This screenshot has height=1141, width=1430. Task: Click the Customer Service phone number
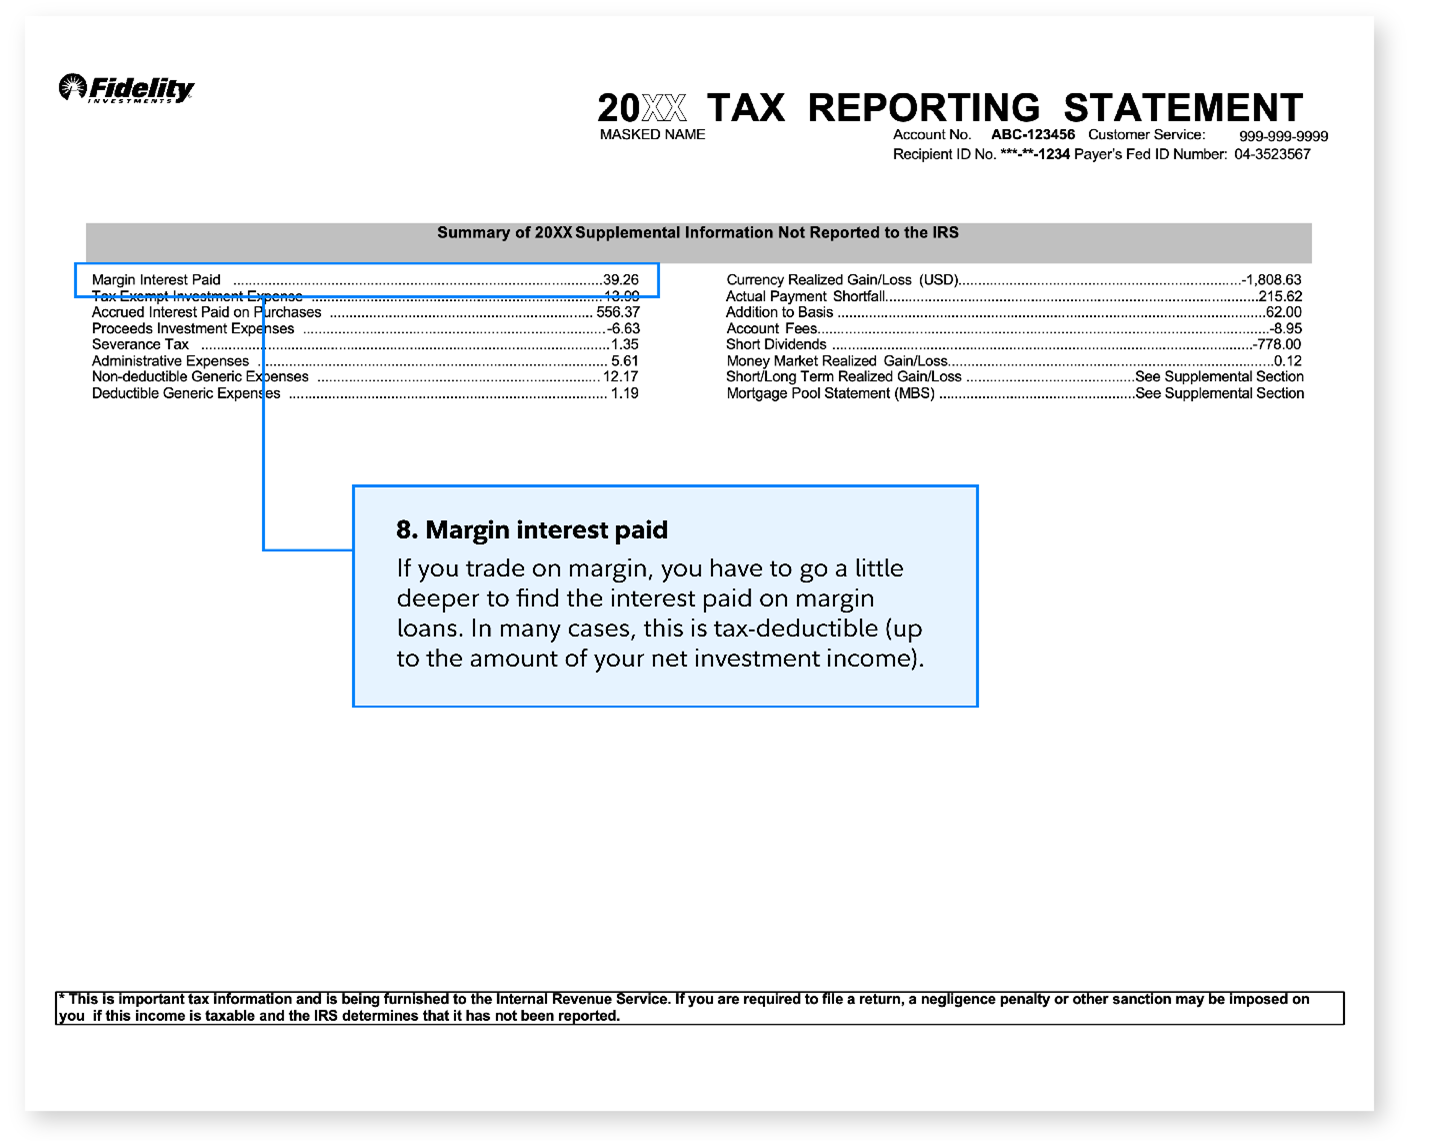click(1283, 136)
